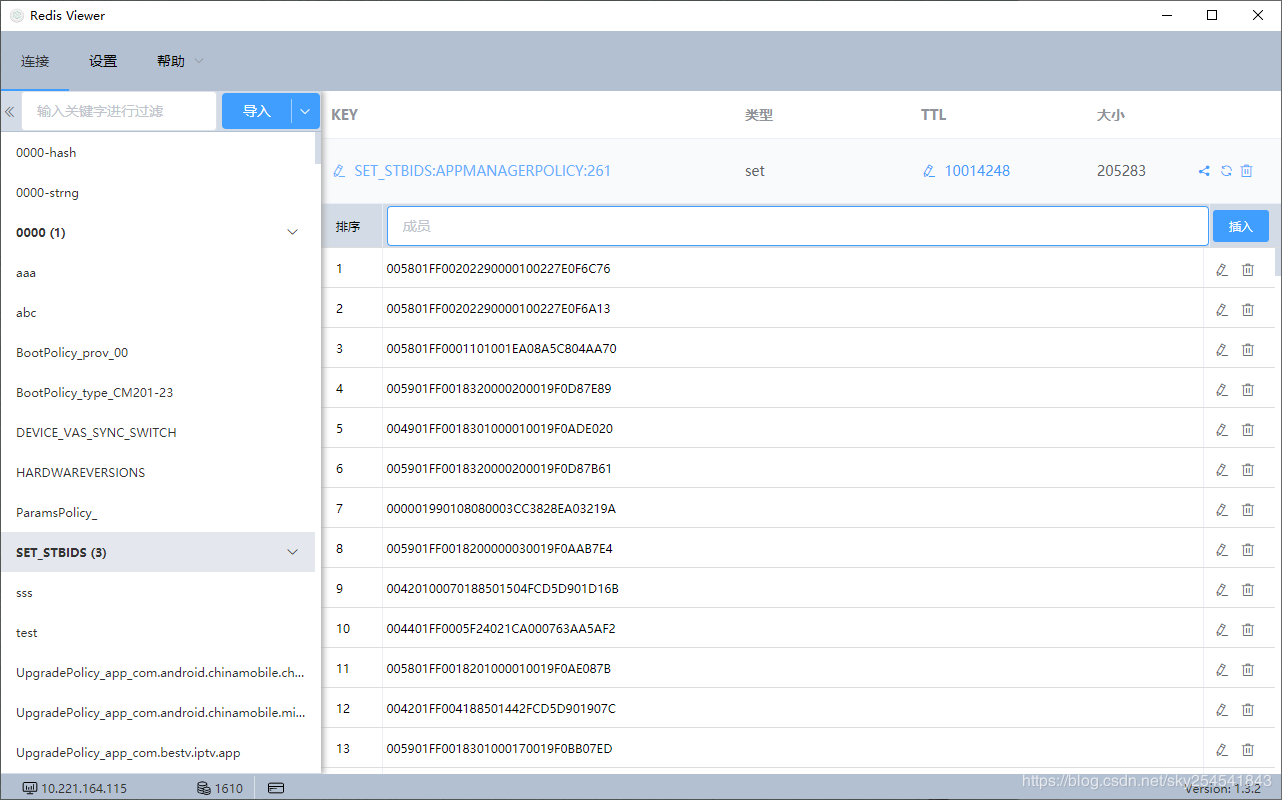This screenshot has height=800, width=1282.
Task: Click the size value 205283
Action: (1121, 171)
